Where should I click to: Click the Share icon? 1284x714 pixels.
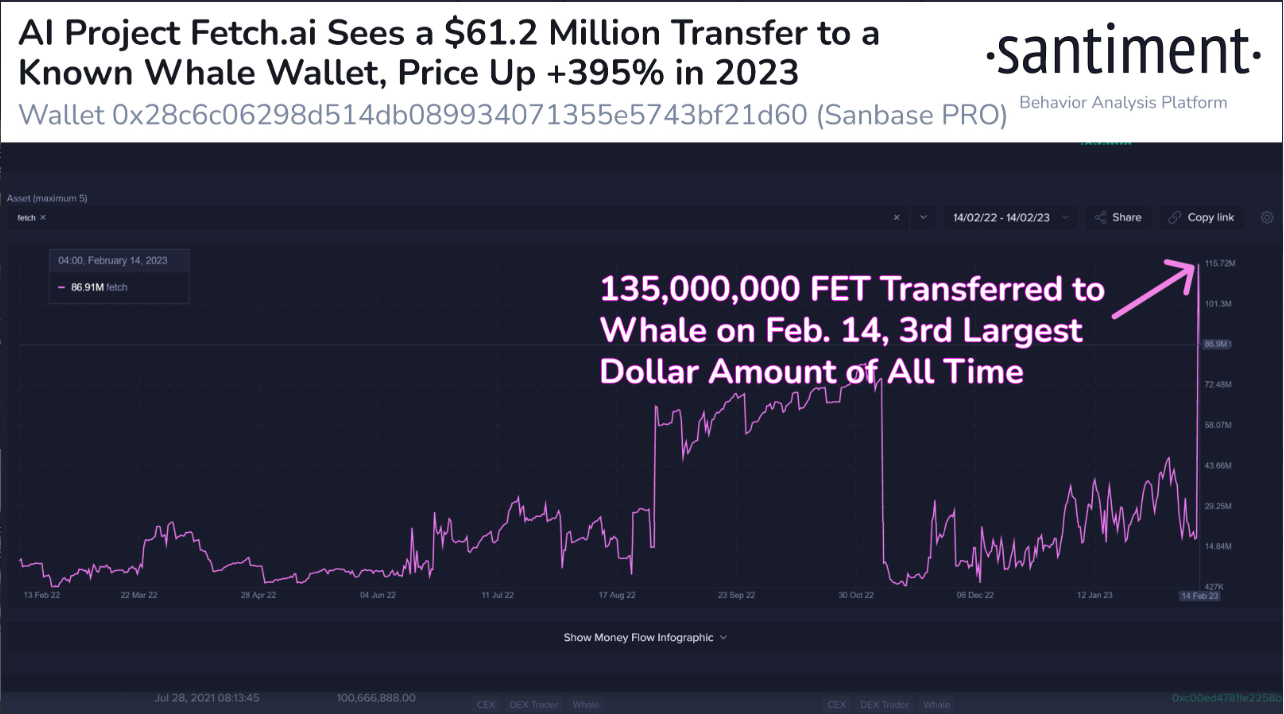tap(1101, 217)
